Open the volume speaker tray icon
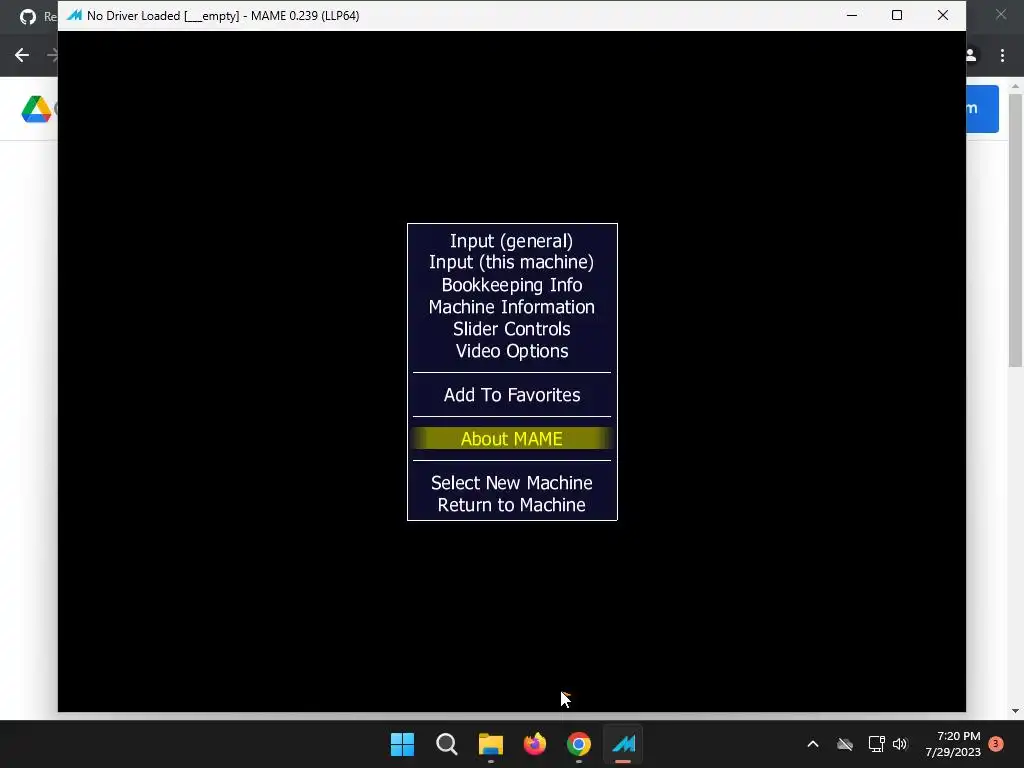 click(900, 744)
